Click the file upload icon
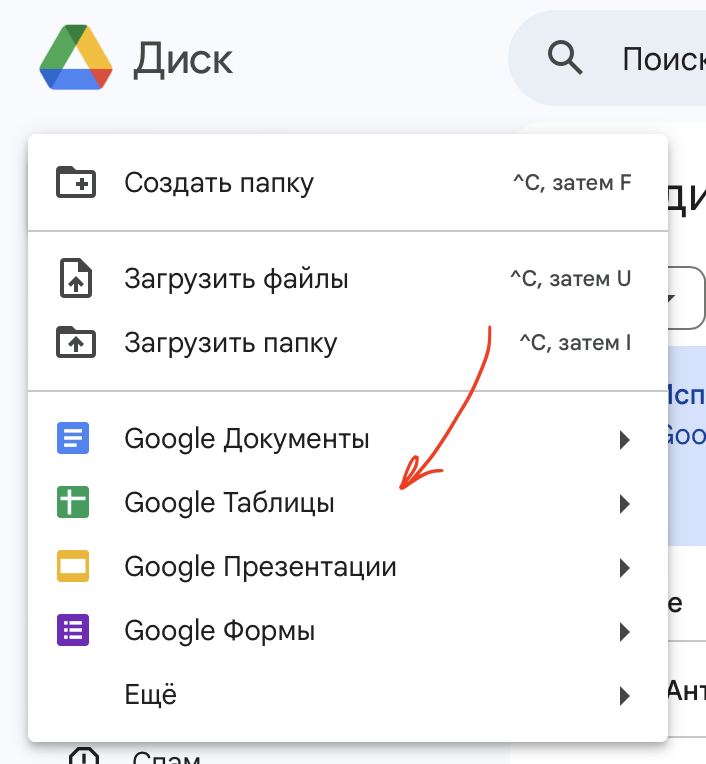Viewport: 706px width, 764px height. 75,279
